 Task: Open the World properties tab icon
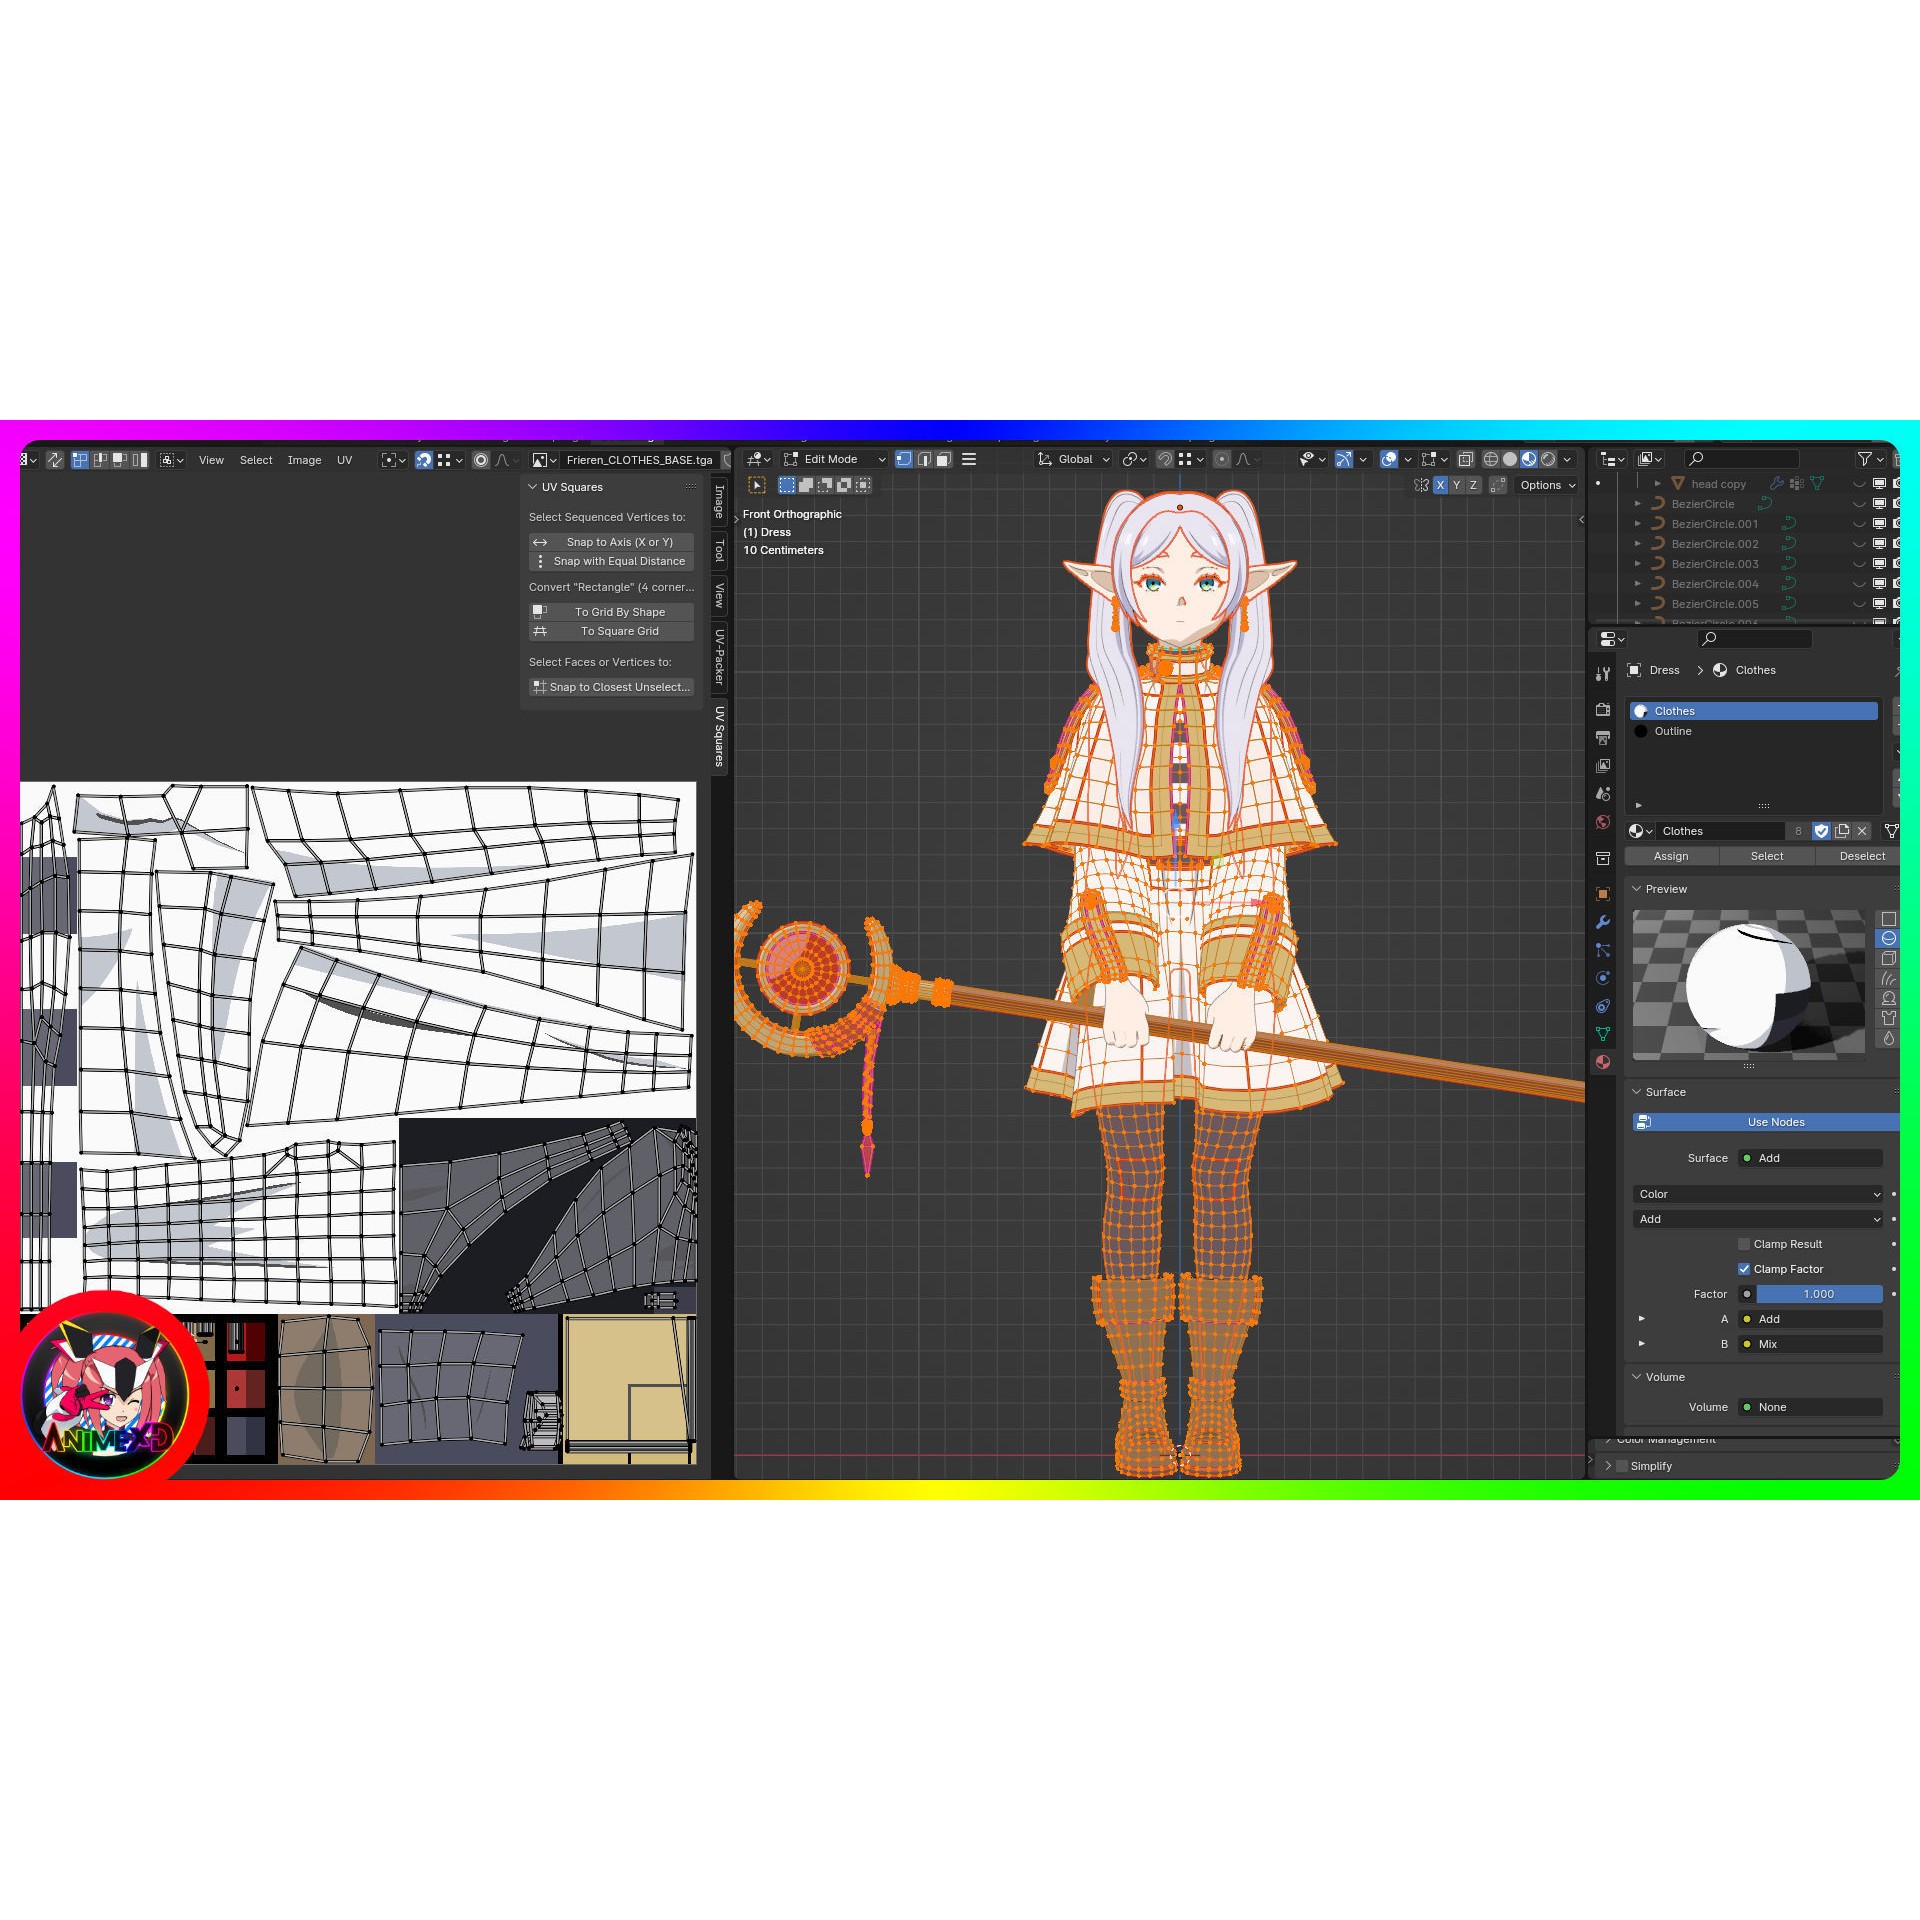point(1603,822)
